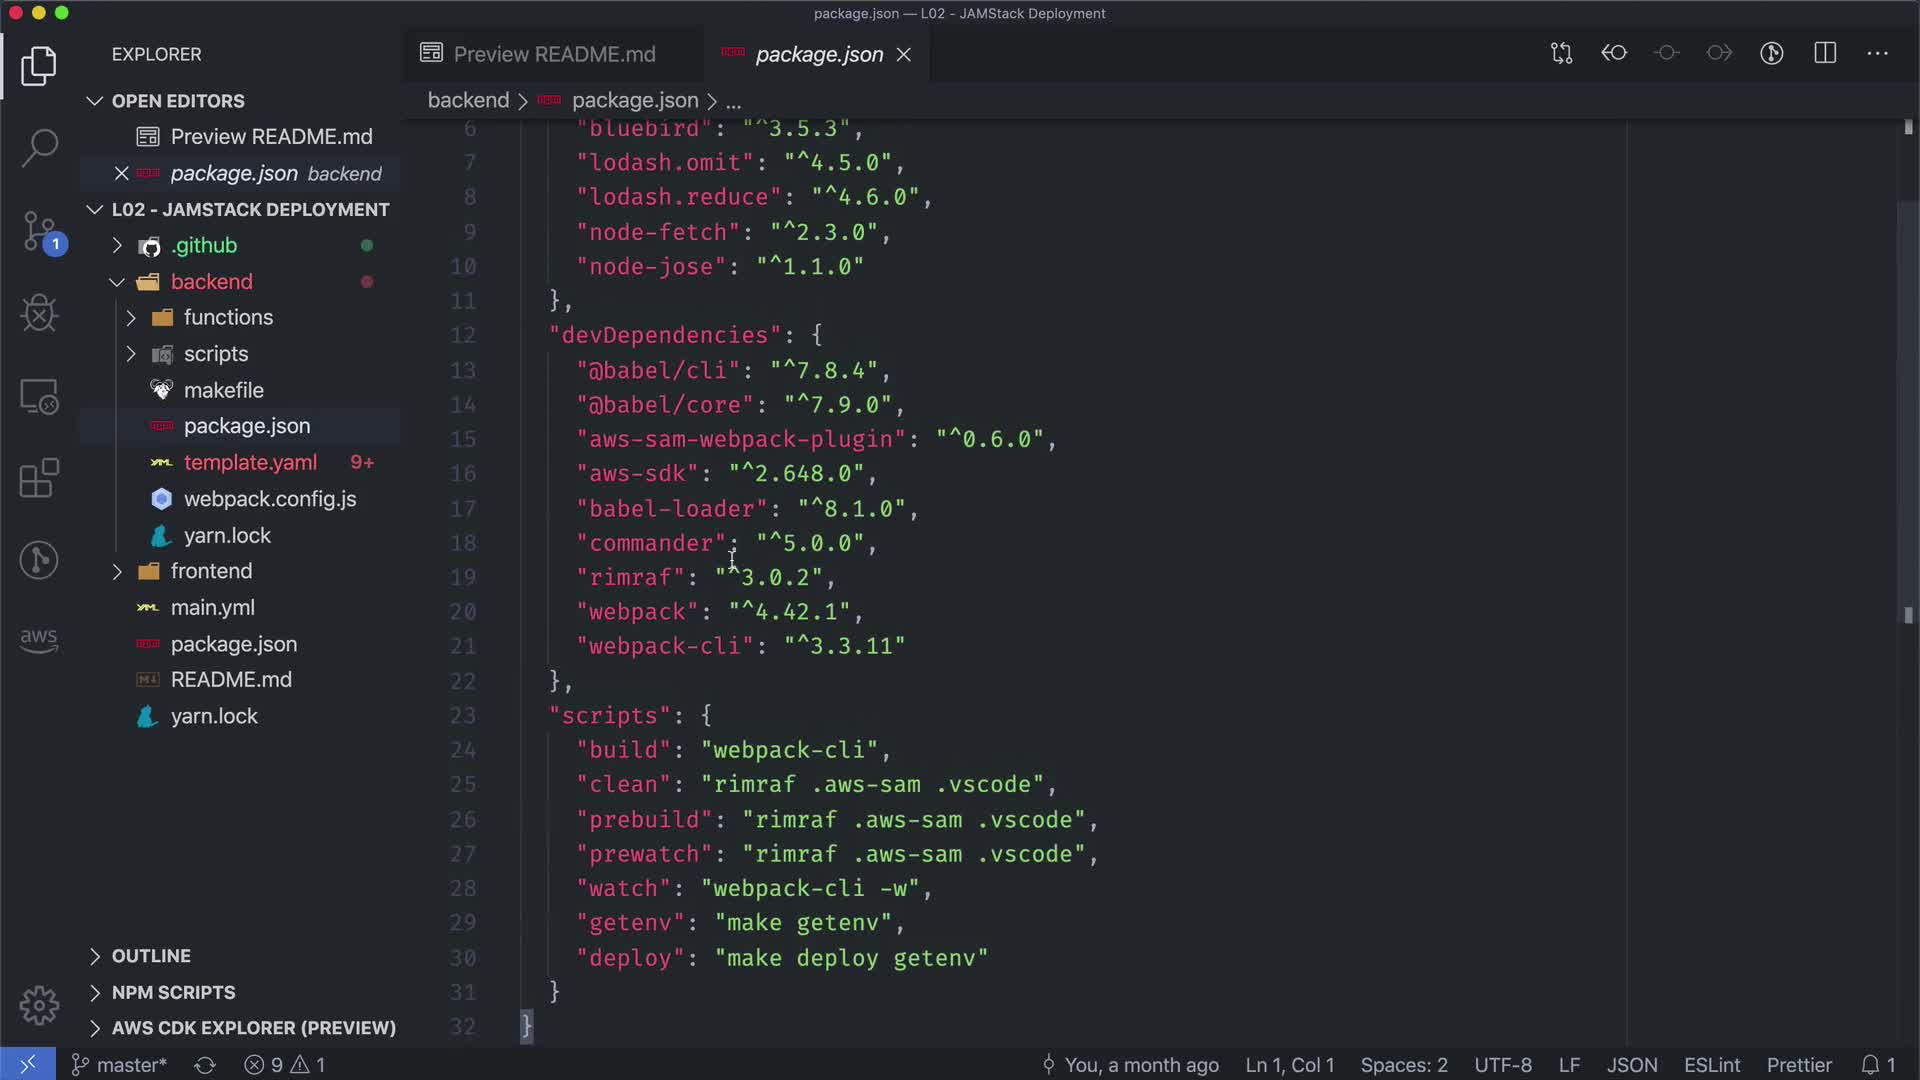Open Manage gear settings icon
Viewport: 1920px width, 1080px height.
(39, 1005)
